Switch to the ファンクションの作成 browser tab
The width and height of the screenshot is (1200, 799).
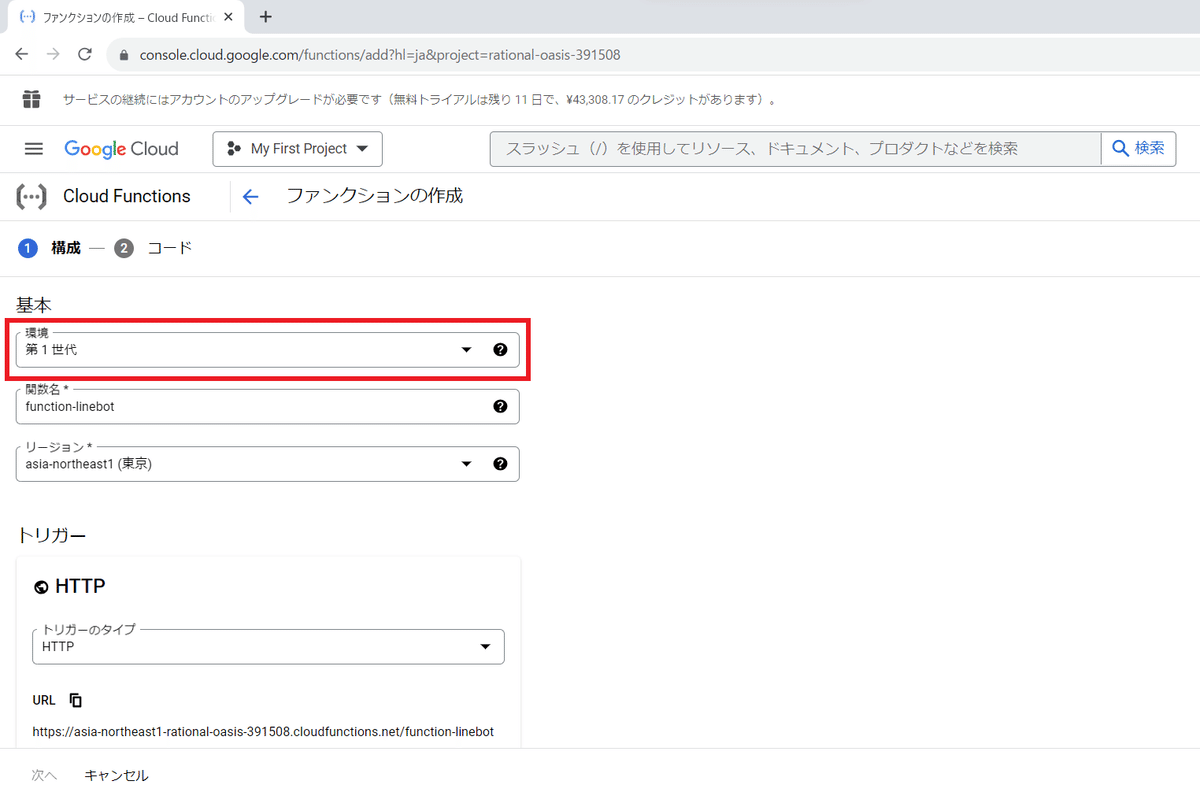pyautogui.click(x=125, y=17)
